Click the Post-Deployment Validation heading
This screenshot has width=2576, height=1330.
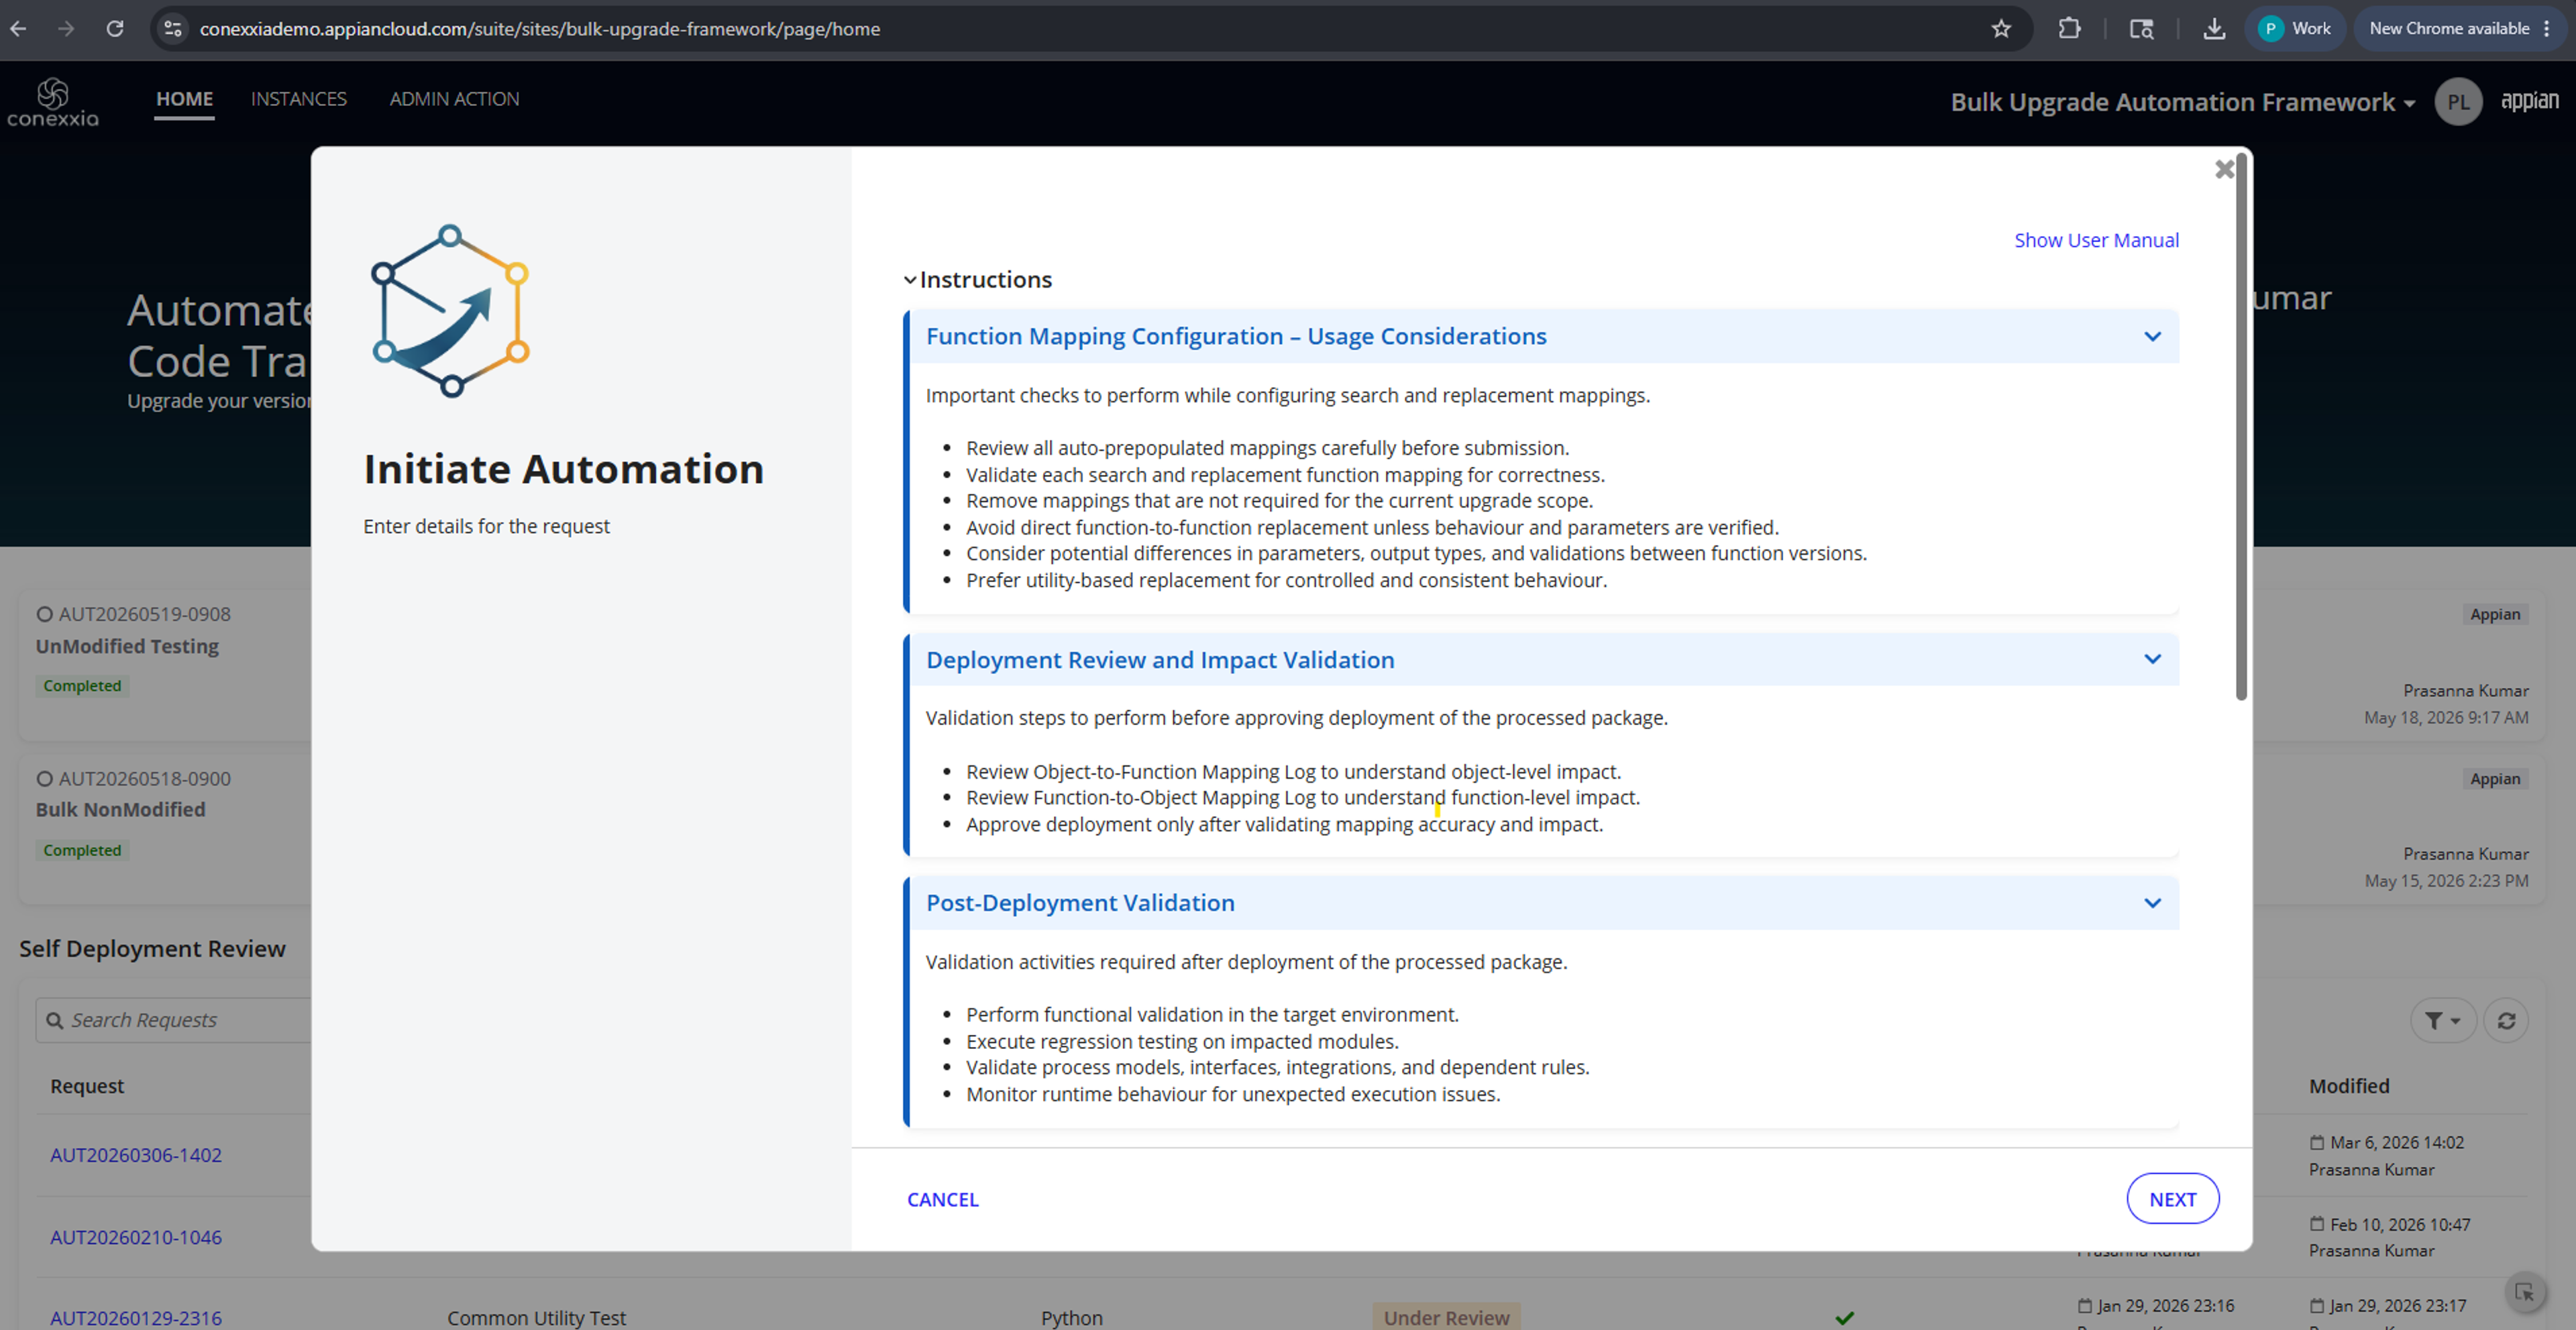(1080, 903)
